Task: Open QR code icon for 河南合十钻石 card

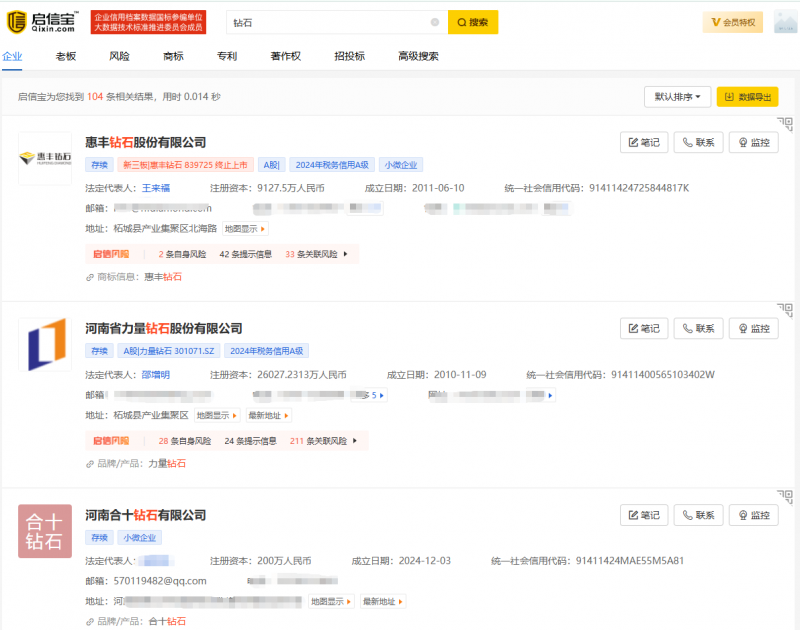Action: pos(786,496)
